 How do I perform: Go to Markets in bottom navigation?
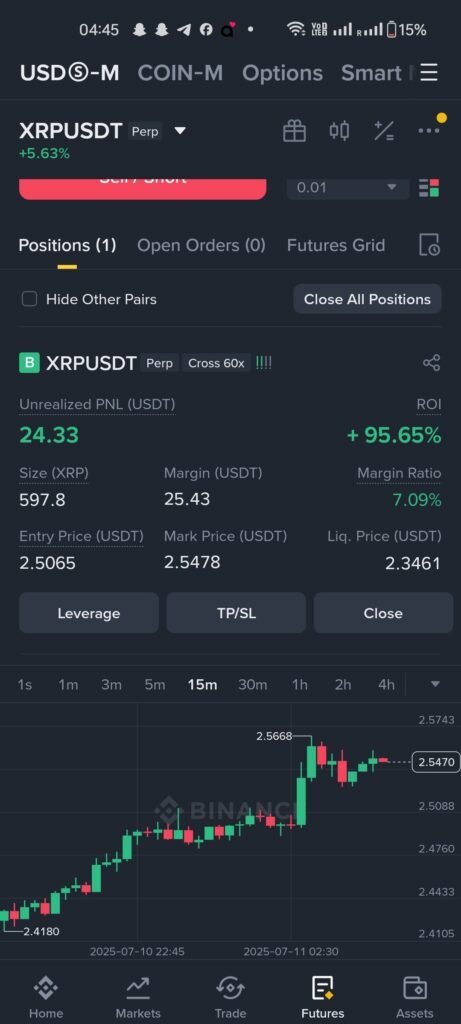point(138,997)
